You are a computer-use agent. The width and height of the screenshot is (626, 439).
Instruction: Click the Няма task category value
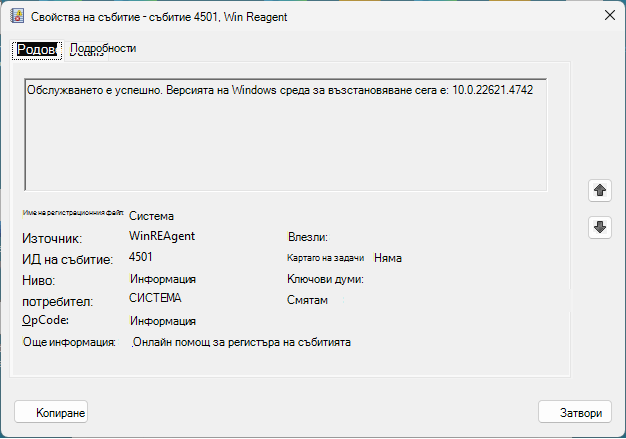[388, 258]
